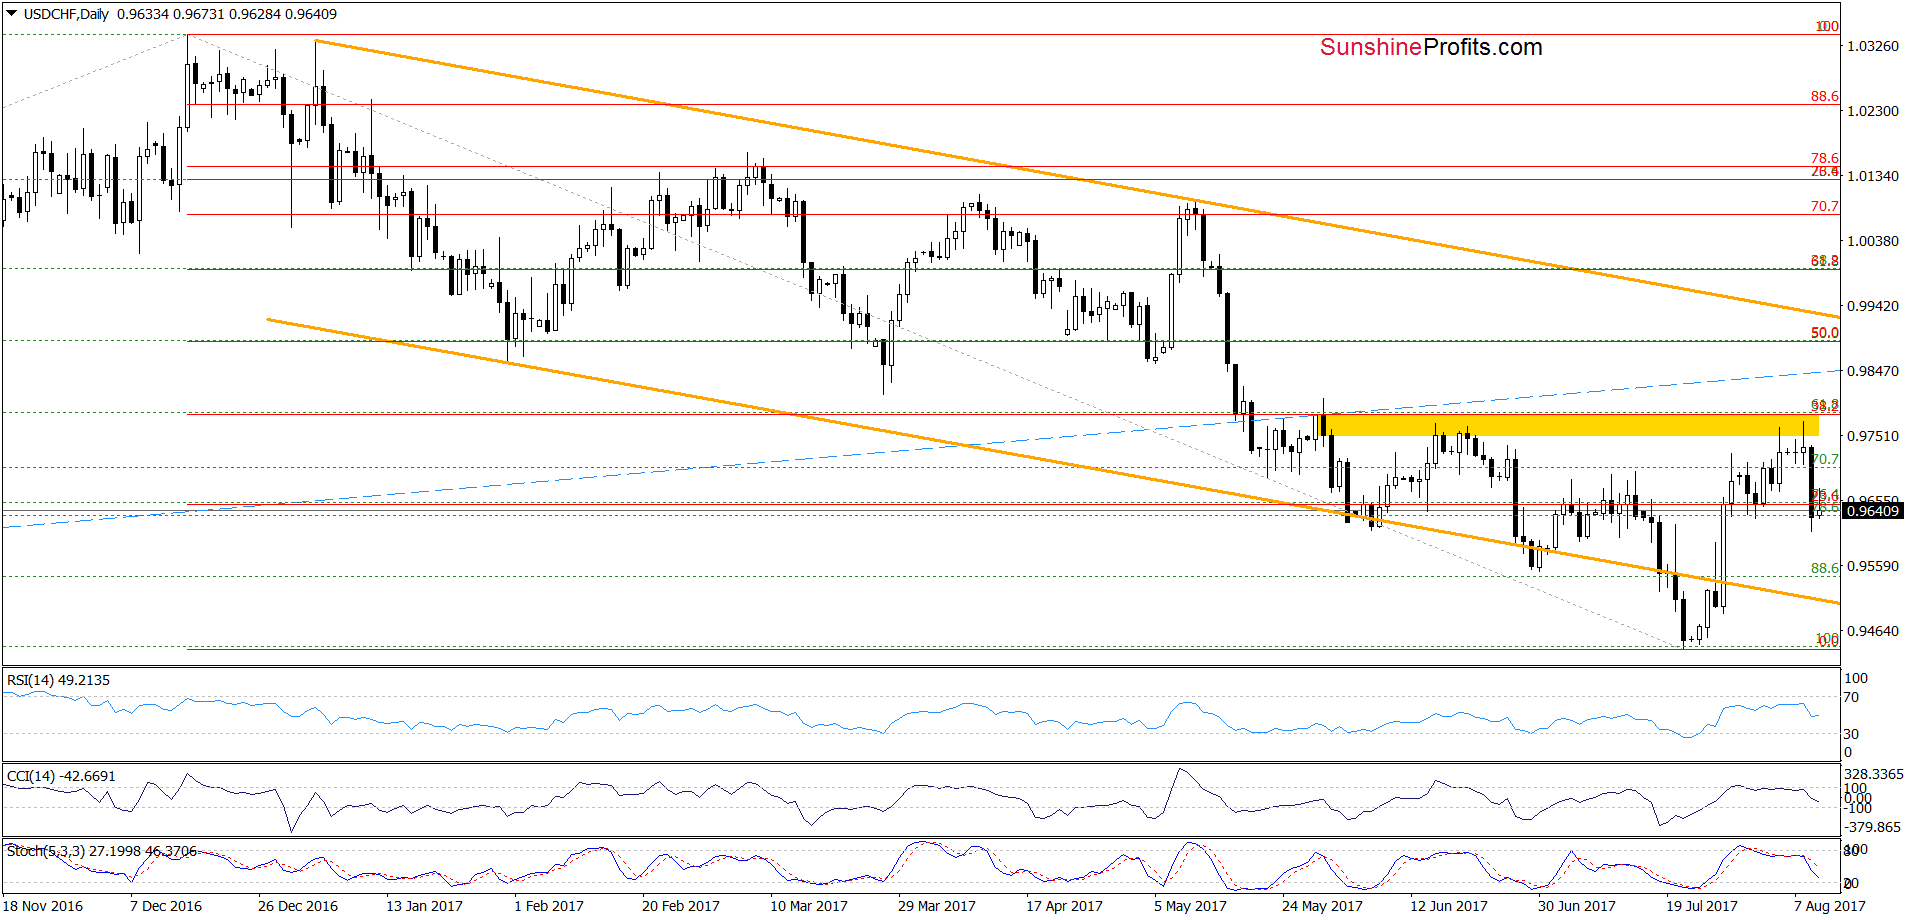This screenshot has height=920, width=1908.
Task: Click the 7 Dec 2016 date label
Action: (166, 906)
